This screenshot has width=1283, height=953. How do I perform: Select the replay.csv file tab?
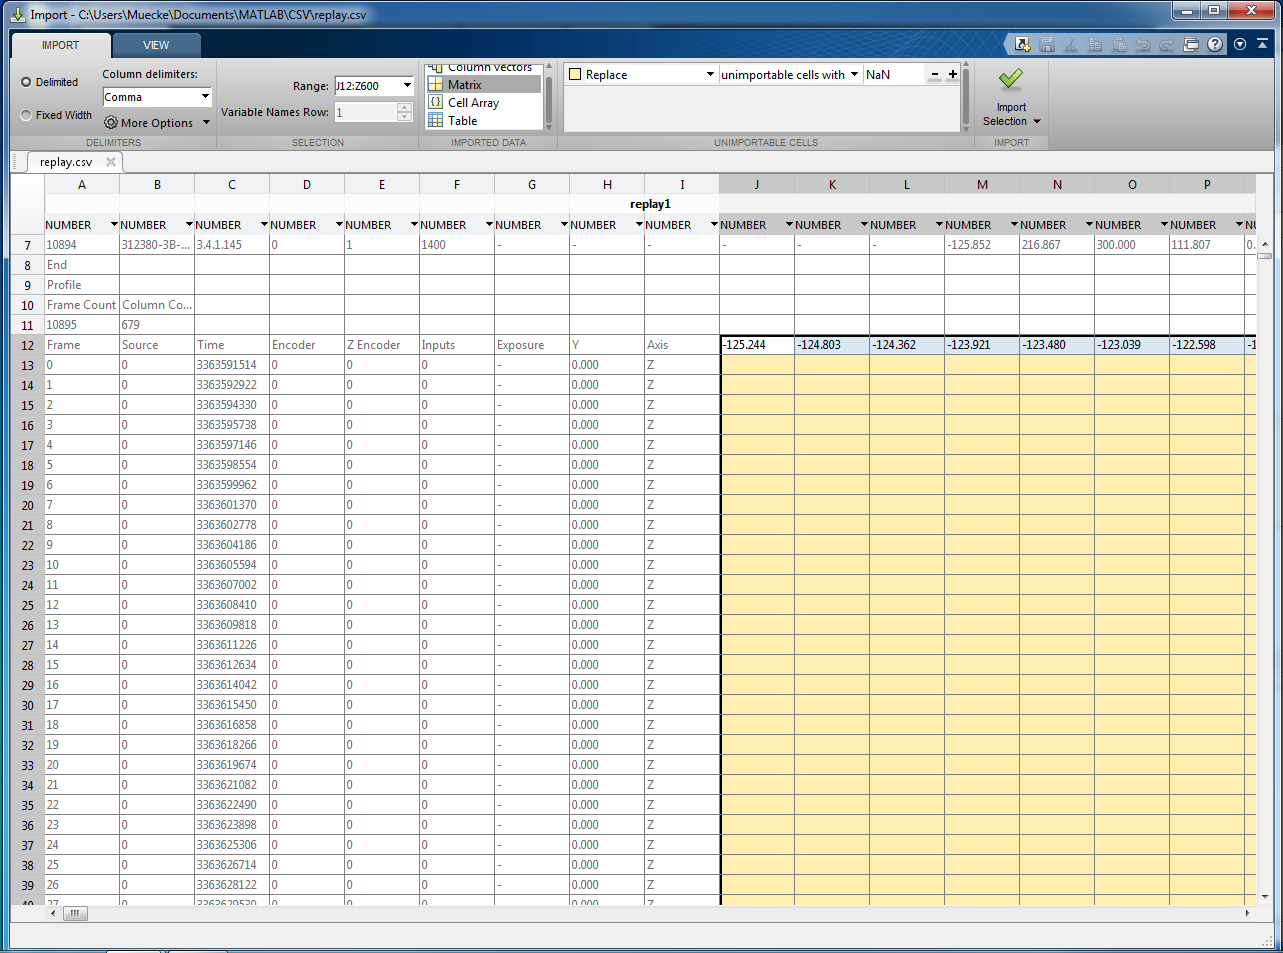coord(66,162)
